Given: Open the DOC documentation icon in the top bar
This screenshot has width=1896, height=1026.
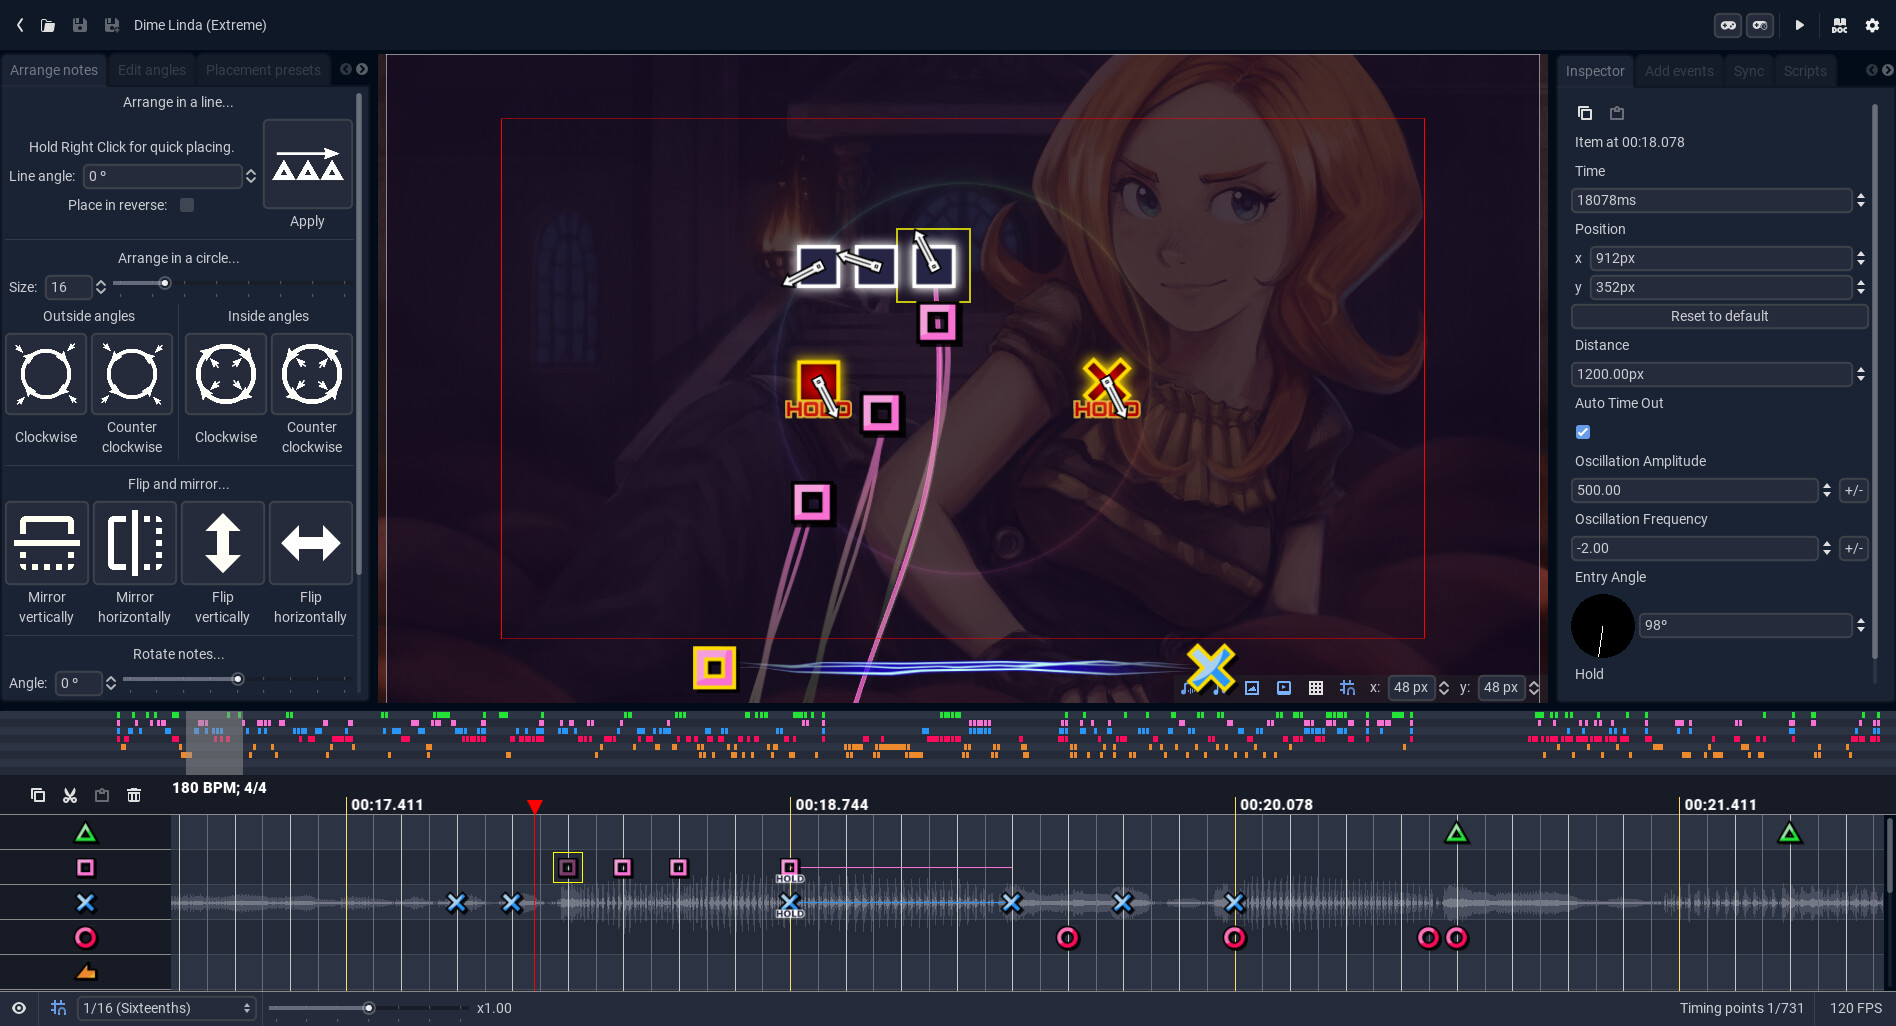Looking at the screenshot, I should coord(1839,25).
